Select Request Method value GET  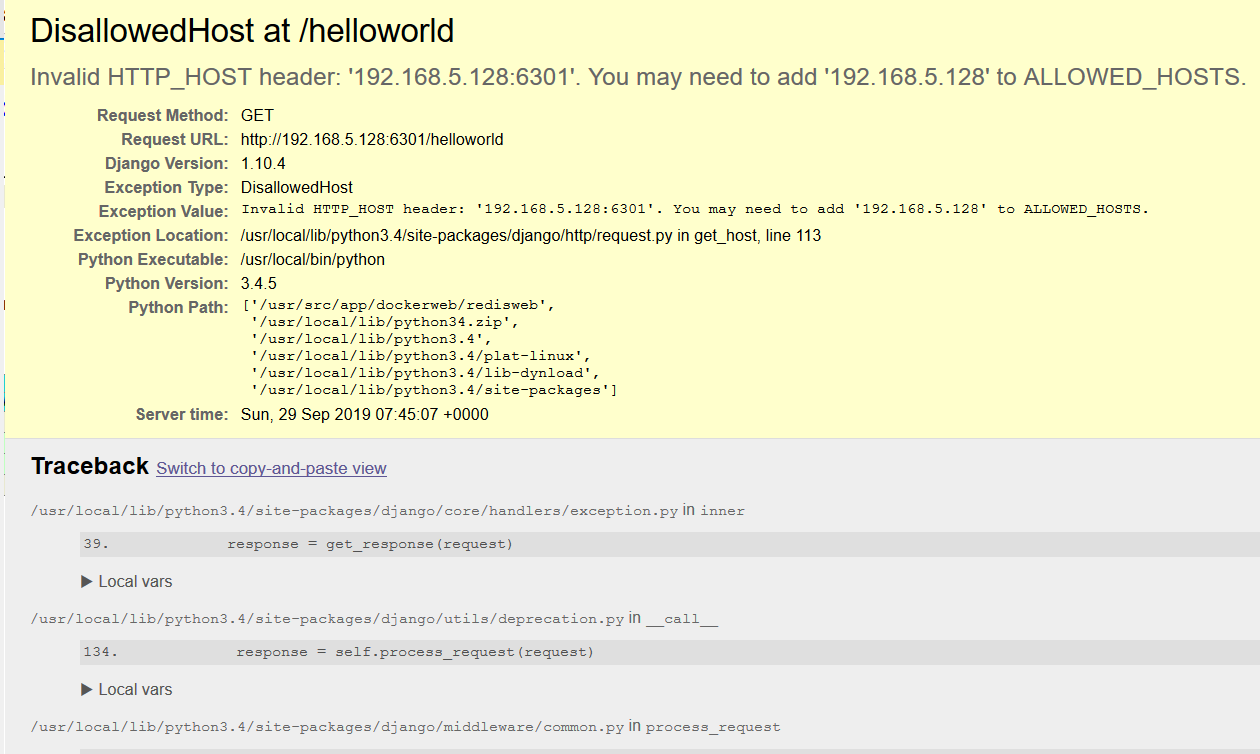tap(257, 116)
